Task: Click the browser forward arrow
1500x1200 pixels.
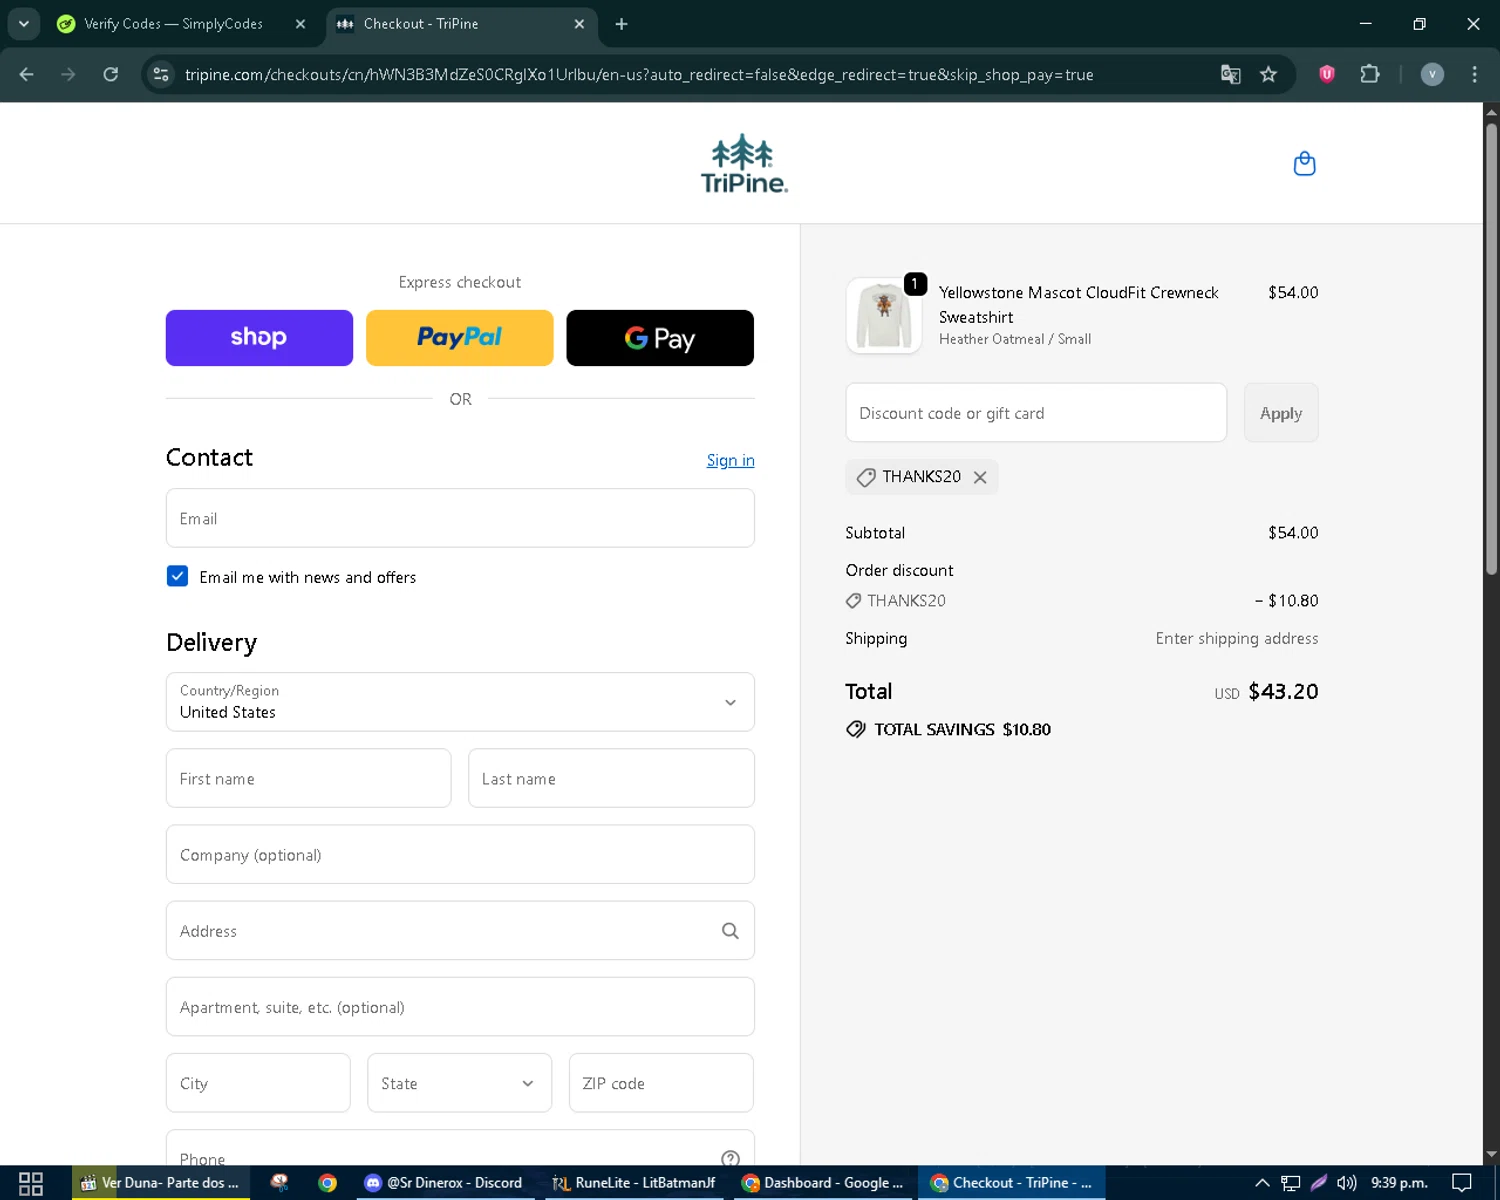Action: click(x=68, y=74)
